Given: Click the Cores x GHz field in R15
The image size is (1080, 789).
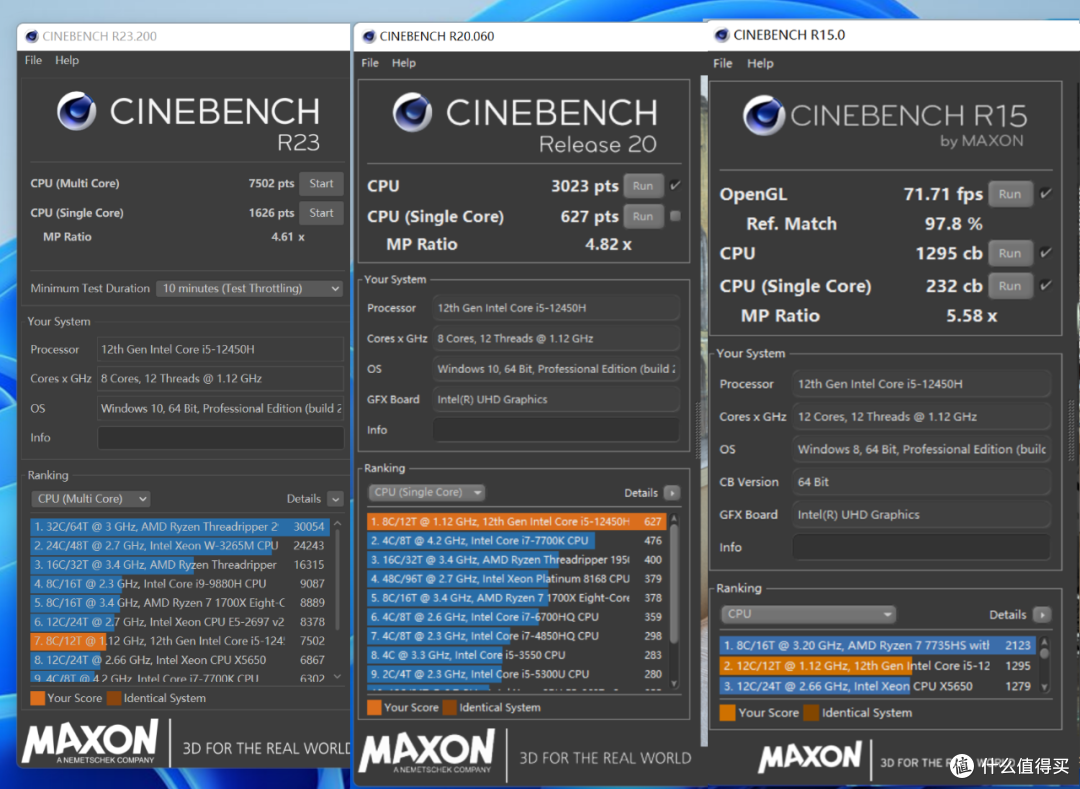Looking at the screenshot, I should [x=921, y=417].
